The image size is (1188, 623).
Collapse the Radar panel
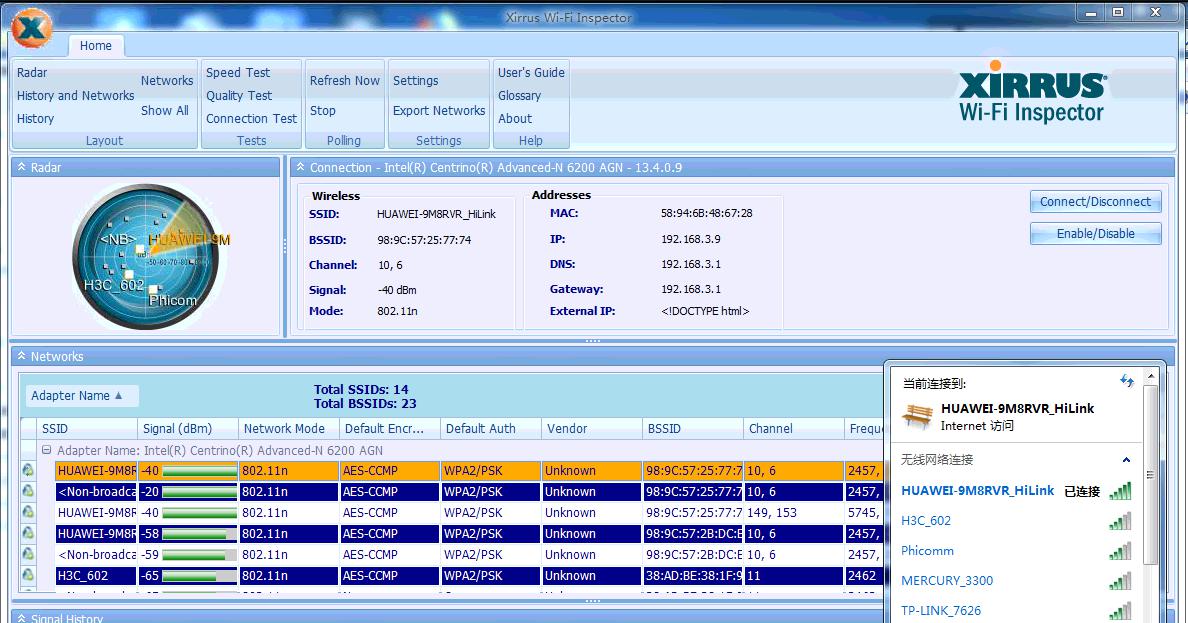pos(21,167)
